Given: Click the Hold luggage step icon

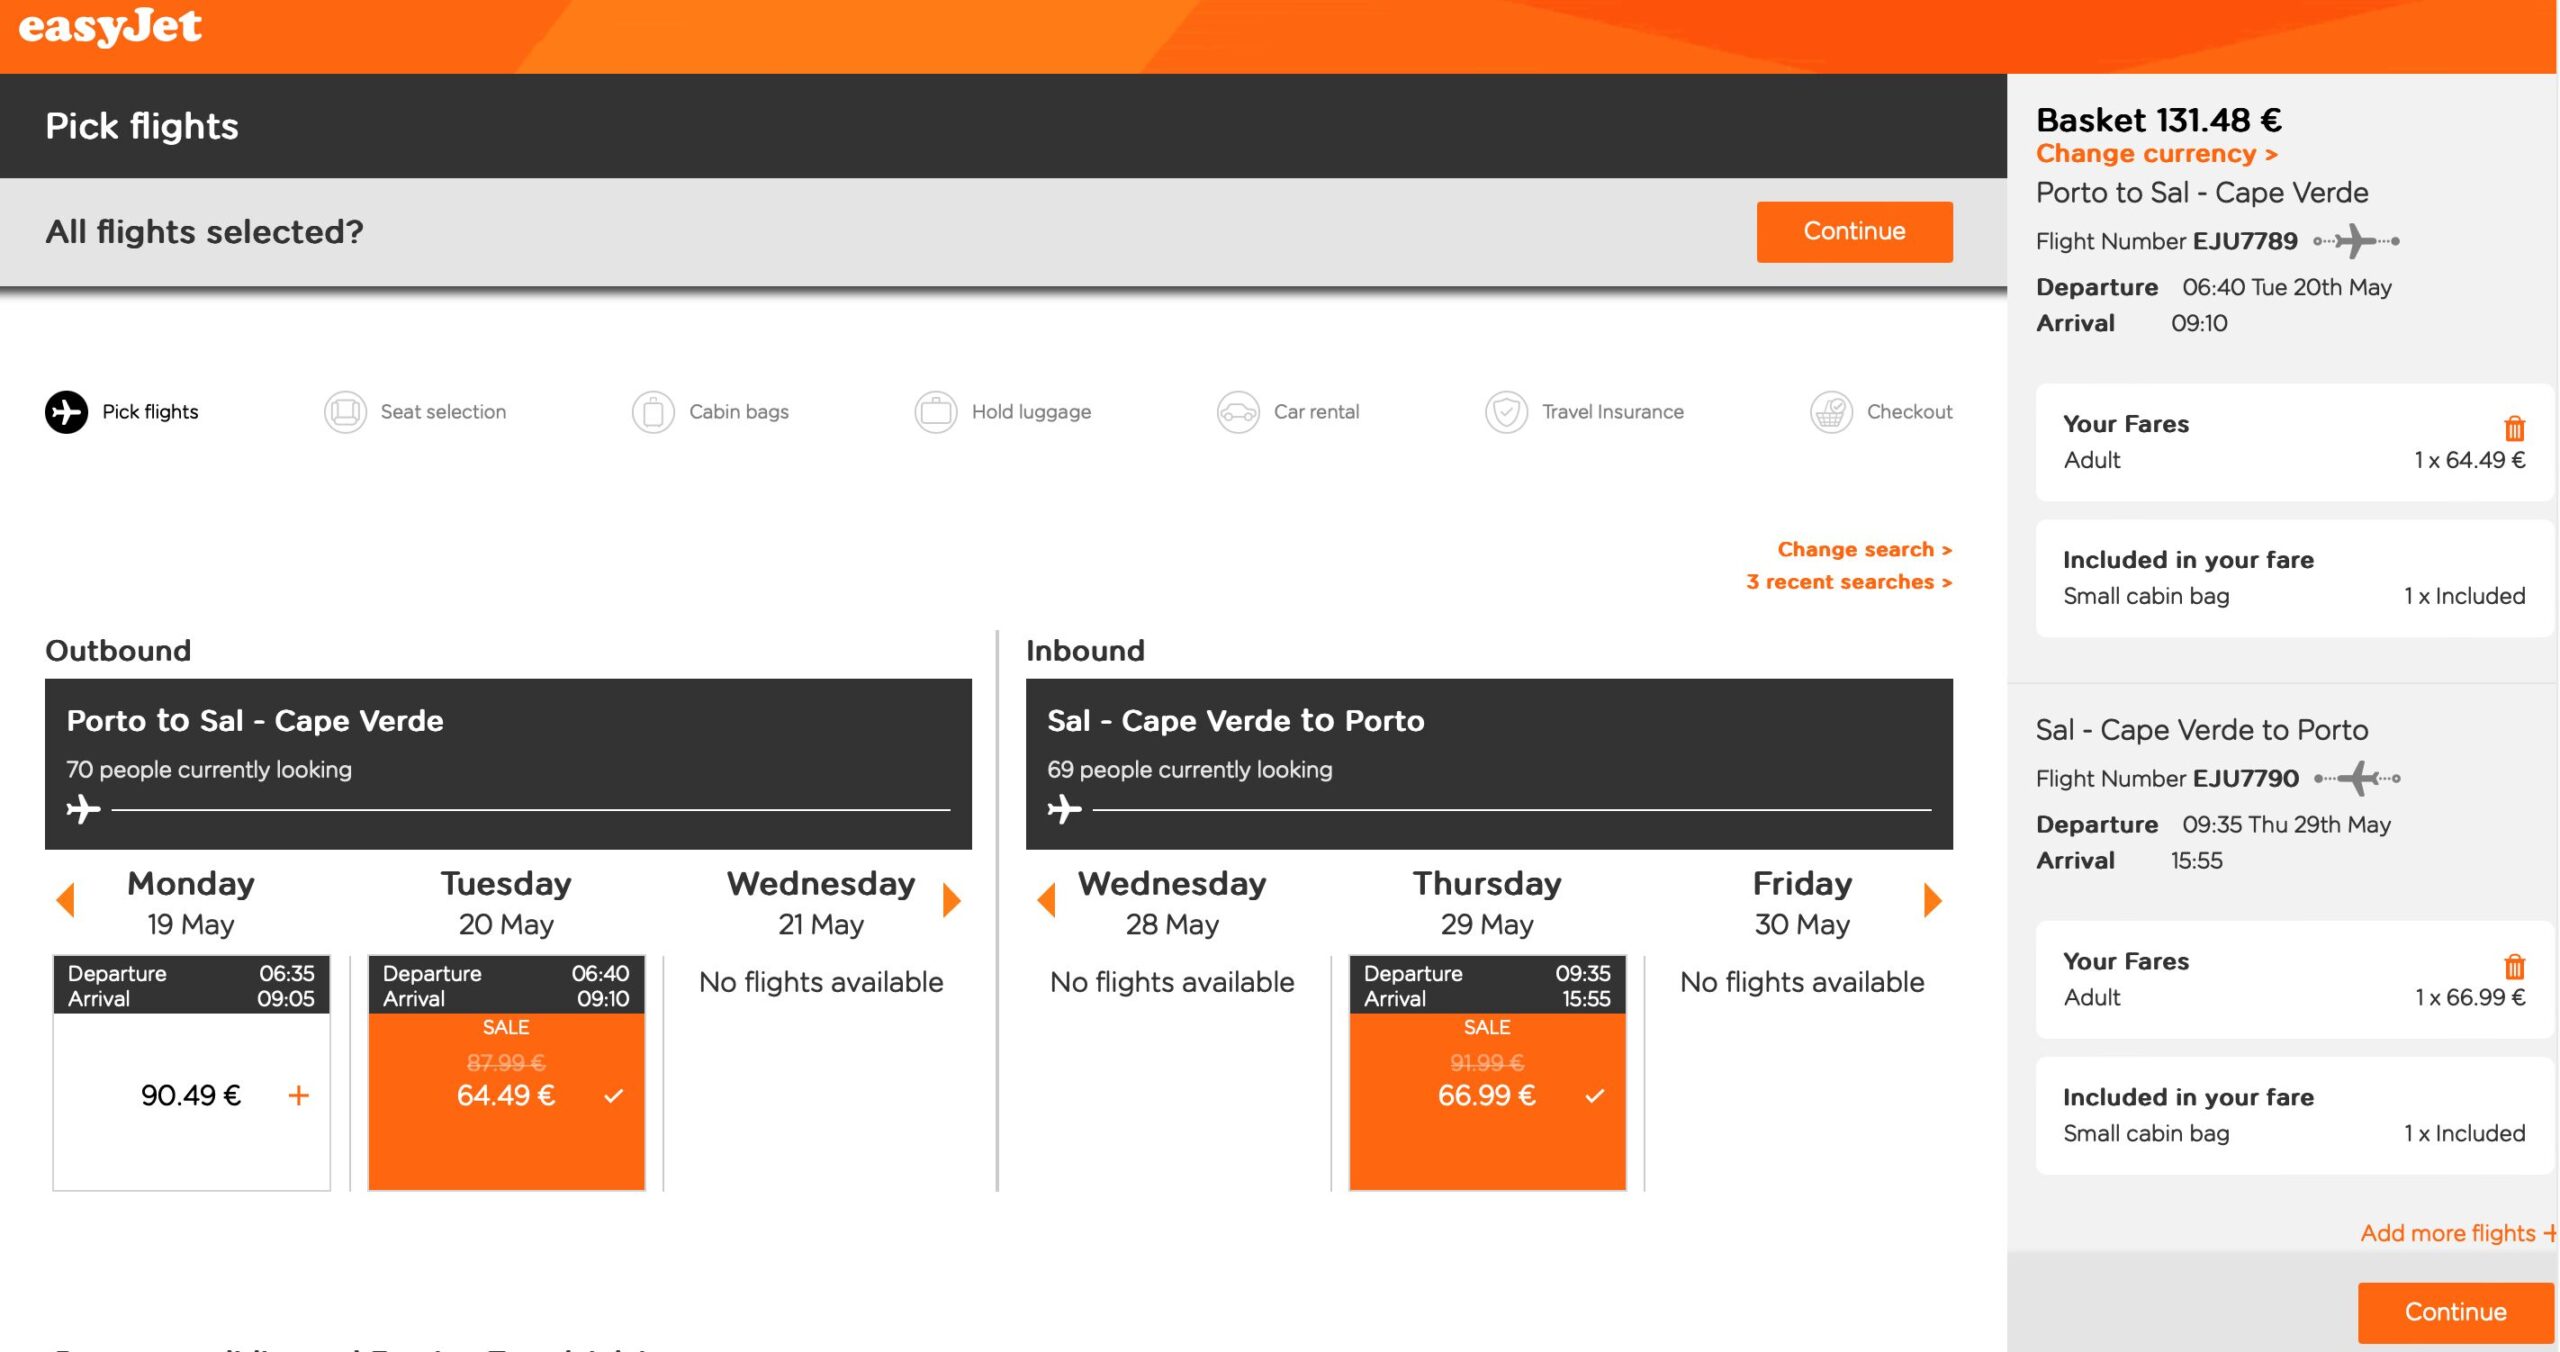Looking at the screenshot, I should pyautogui.click(x=936, y=412).
